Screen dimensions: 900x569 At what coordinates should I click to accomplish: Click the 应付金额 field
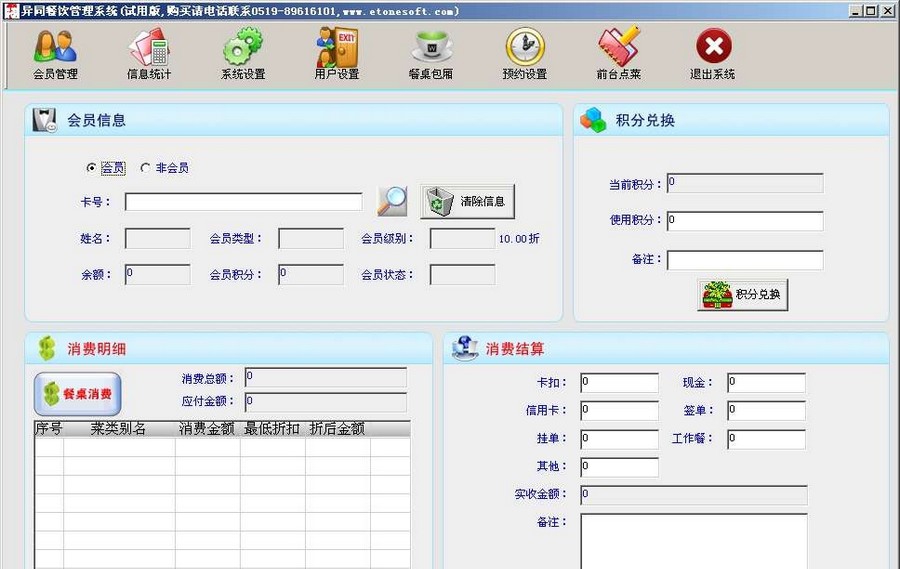point(325,402)
